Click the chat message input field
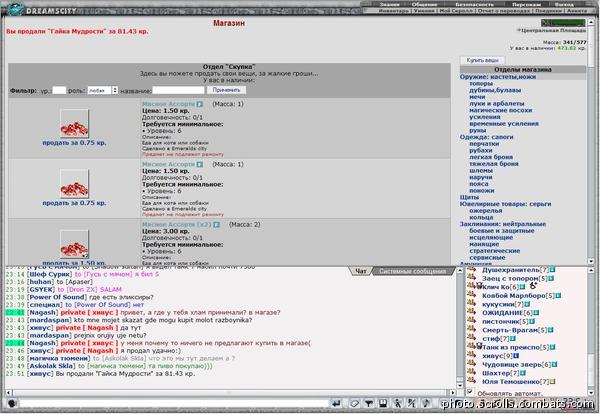 [174, 403]
